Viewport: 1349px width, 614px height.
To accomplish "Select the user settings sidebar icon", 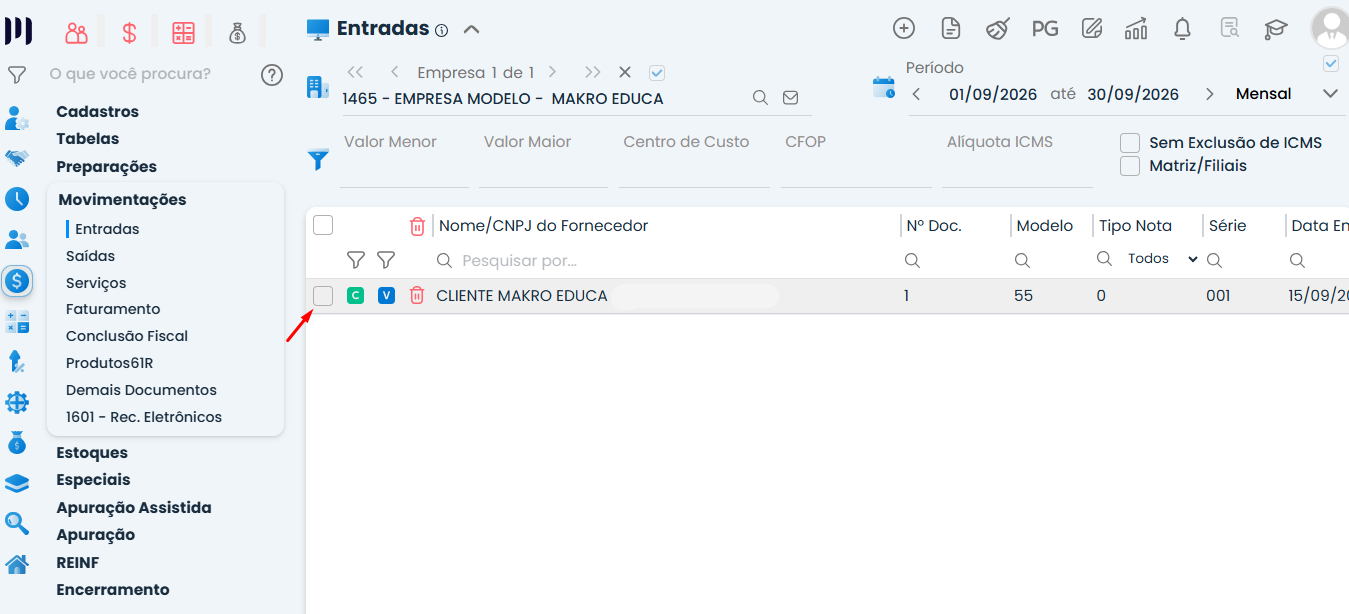I will pos(17,118).
